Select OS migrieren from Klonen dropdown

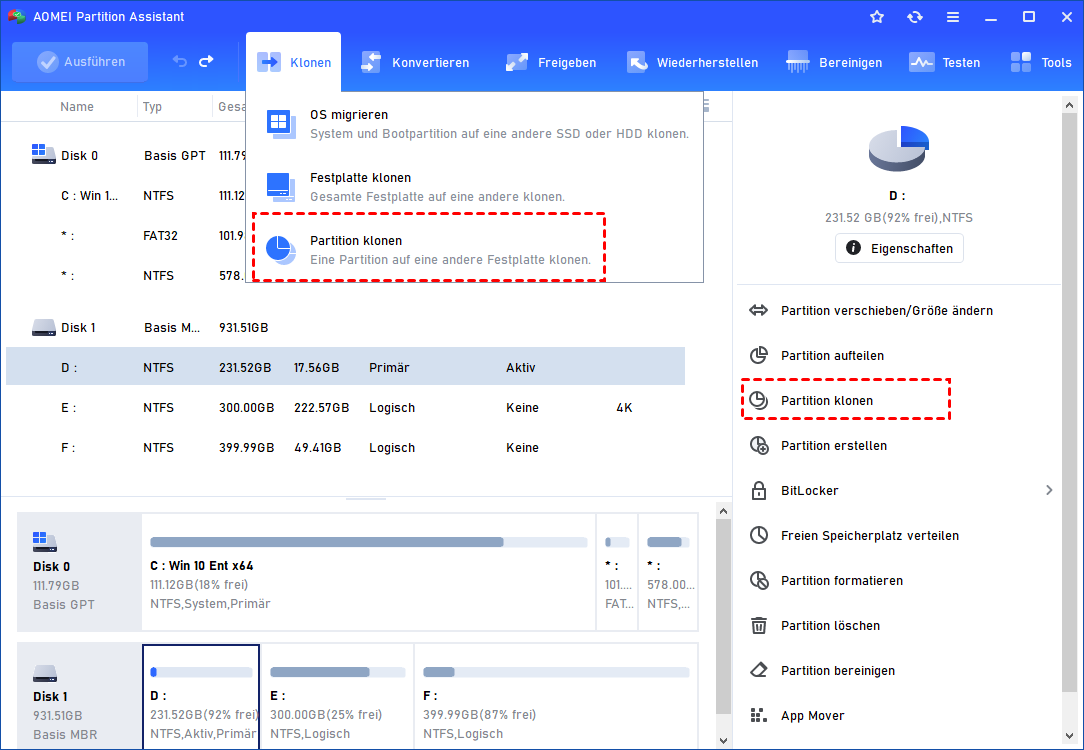[475, 124]
